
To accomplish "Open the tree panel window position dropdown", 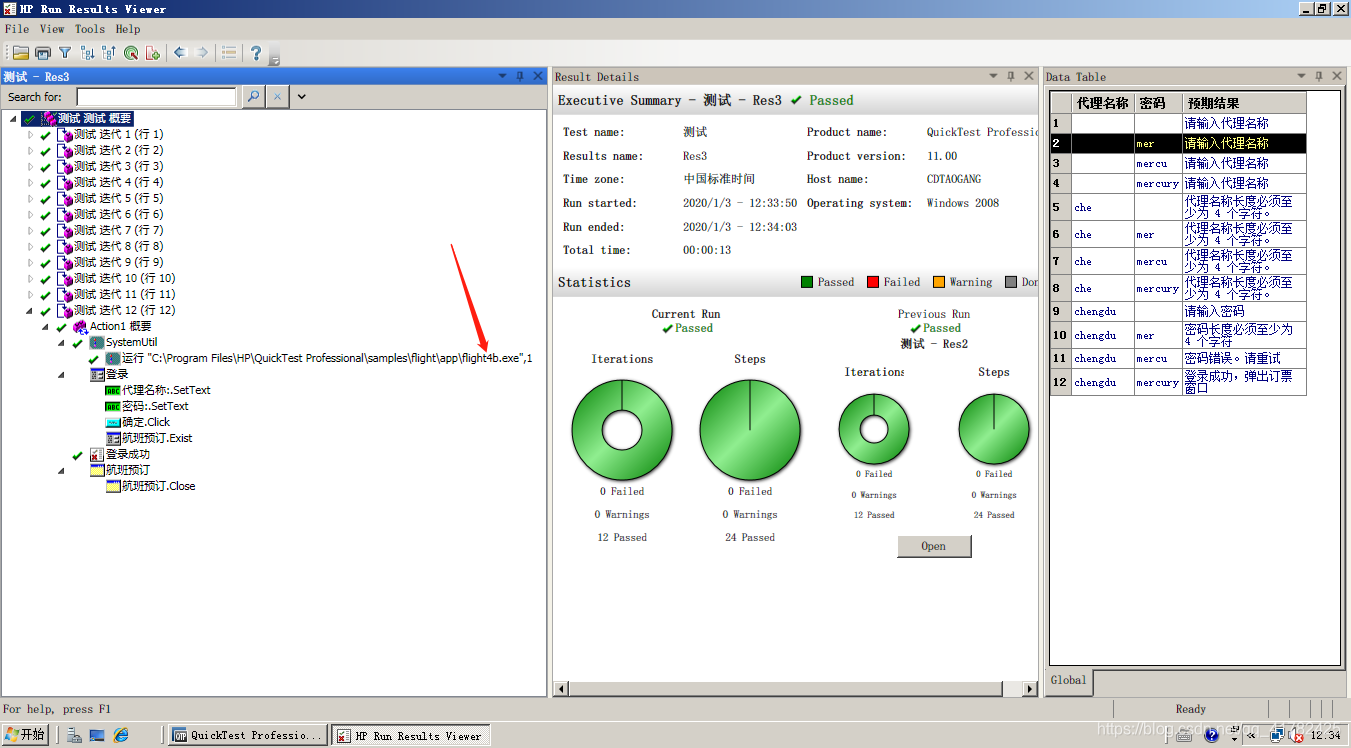I will (502, 76).
